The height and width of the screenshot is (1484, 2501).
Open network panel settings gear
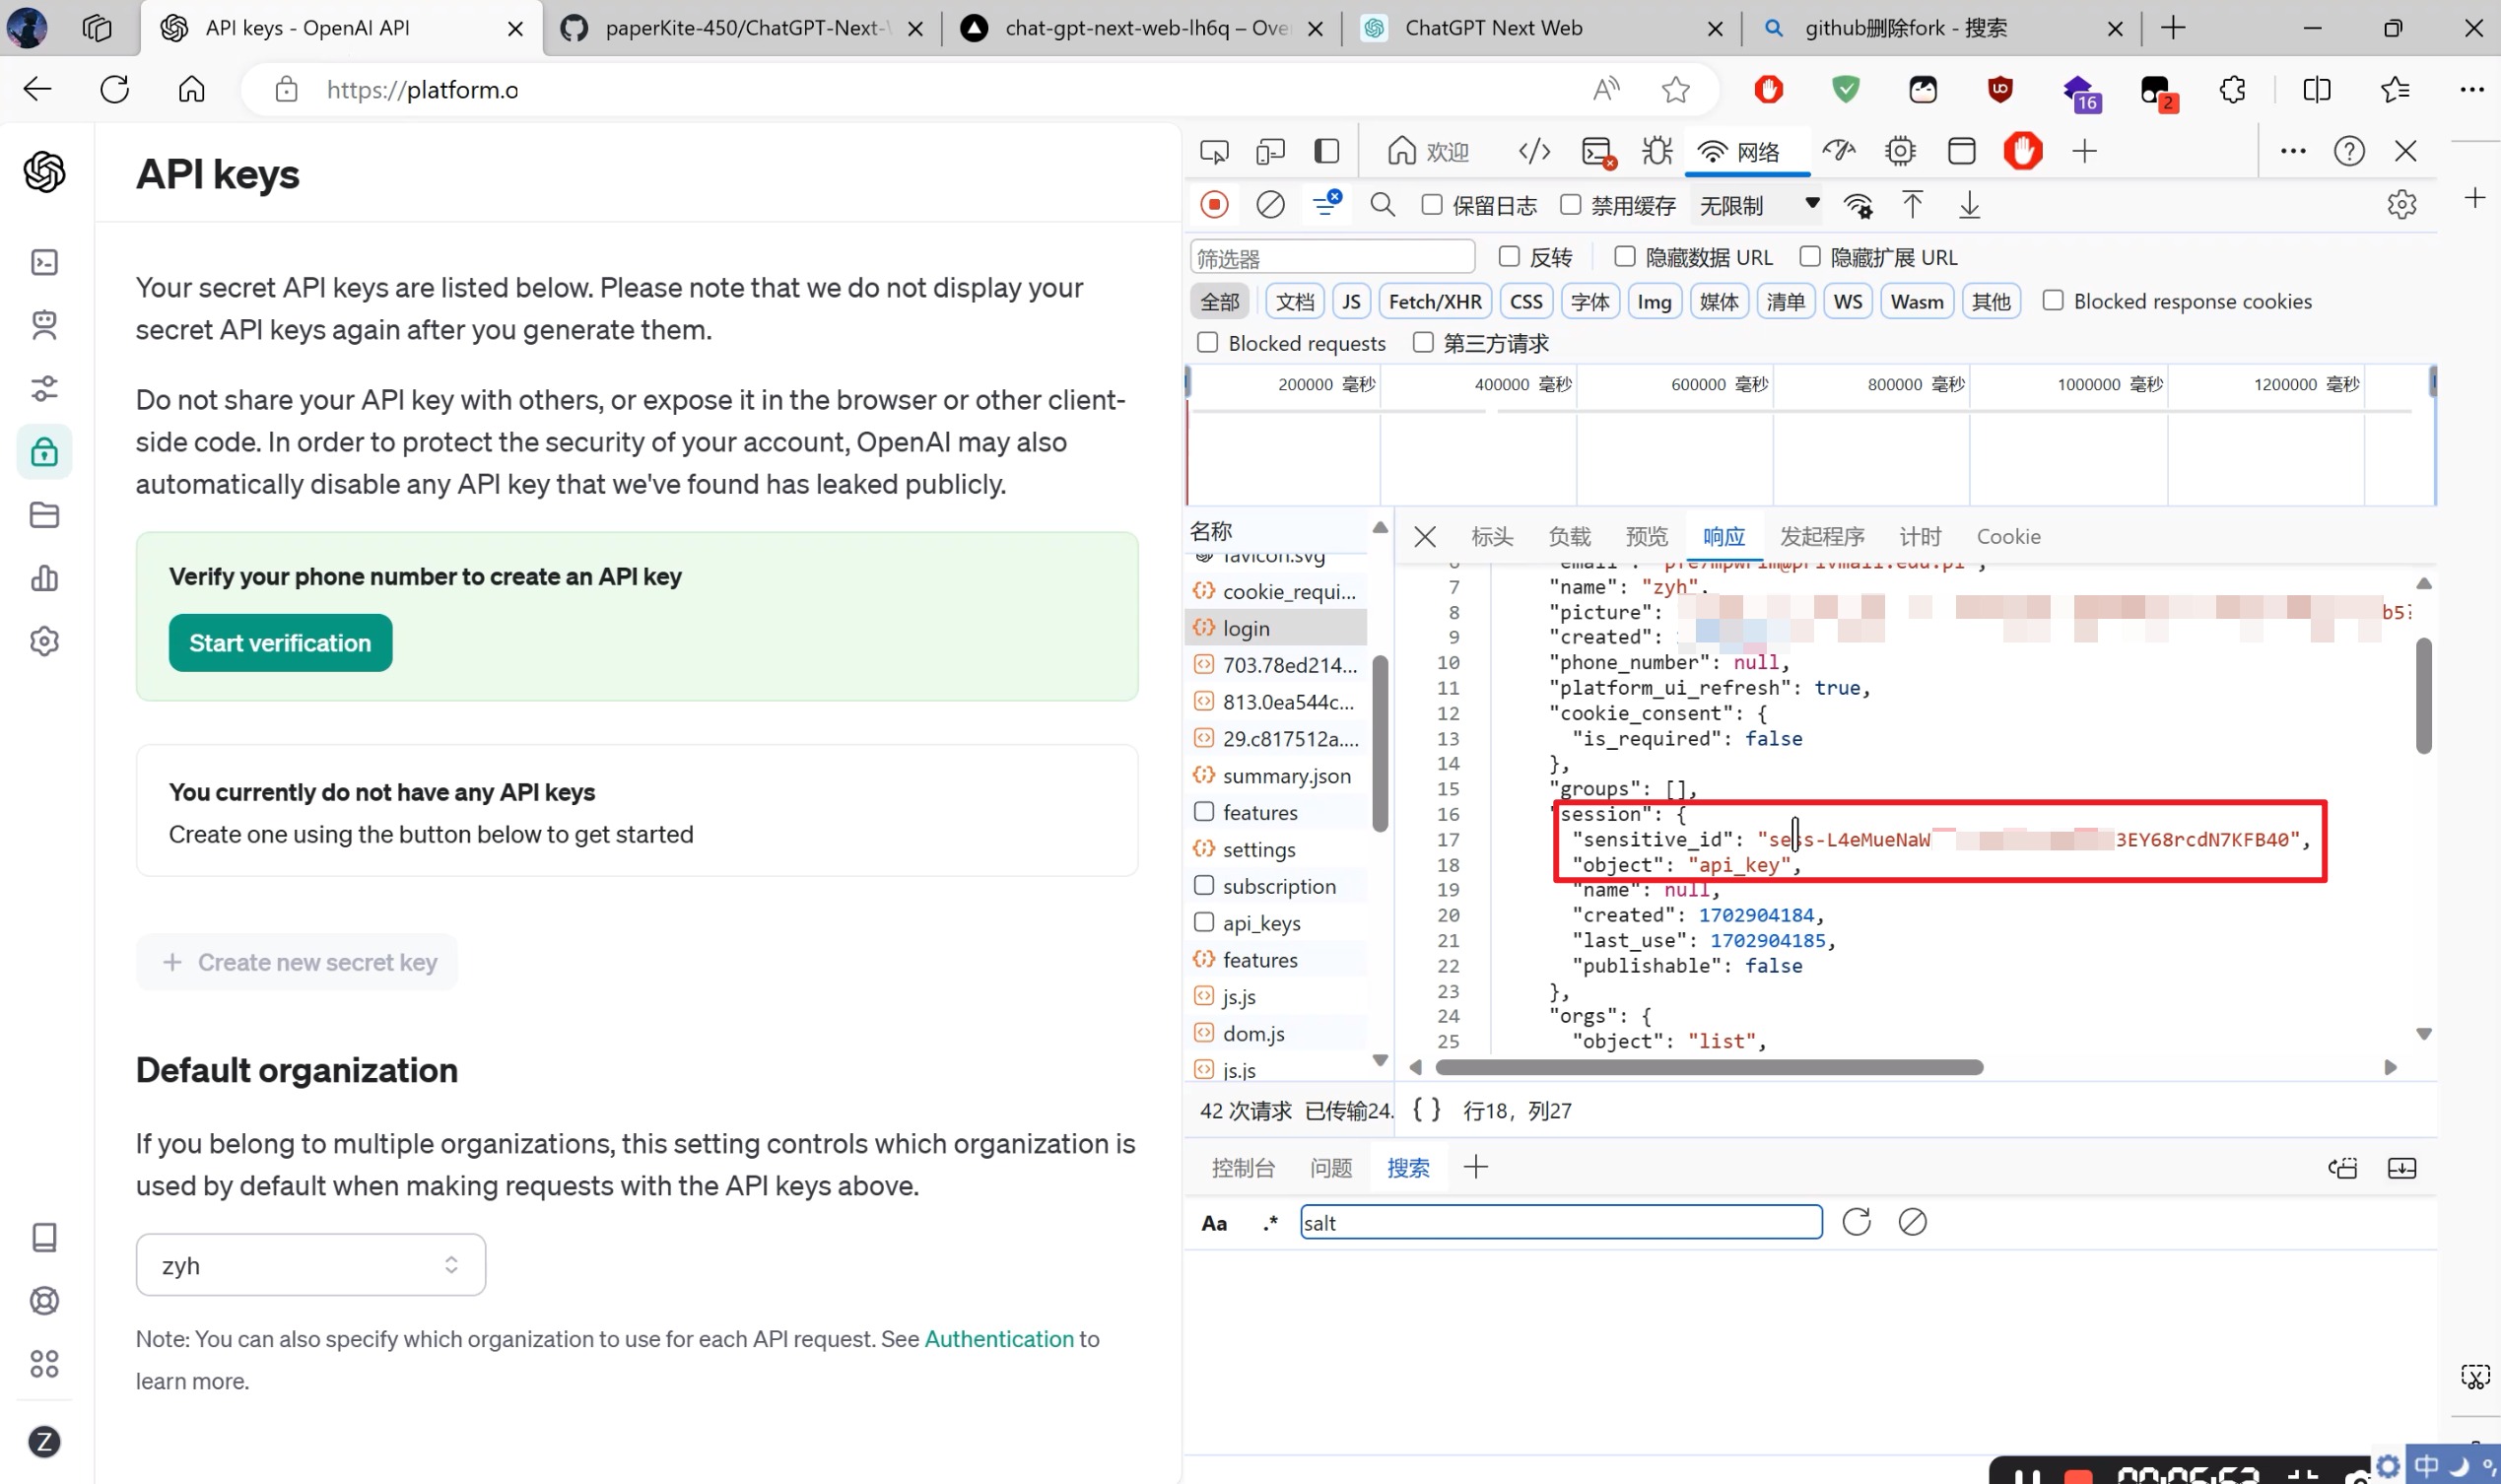coord(2402,205)
